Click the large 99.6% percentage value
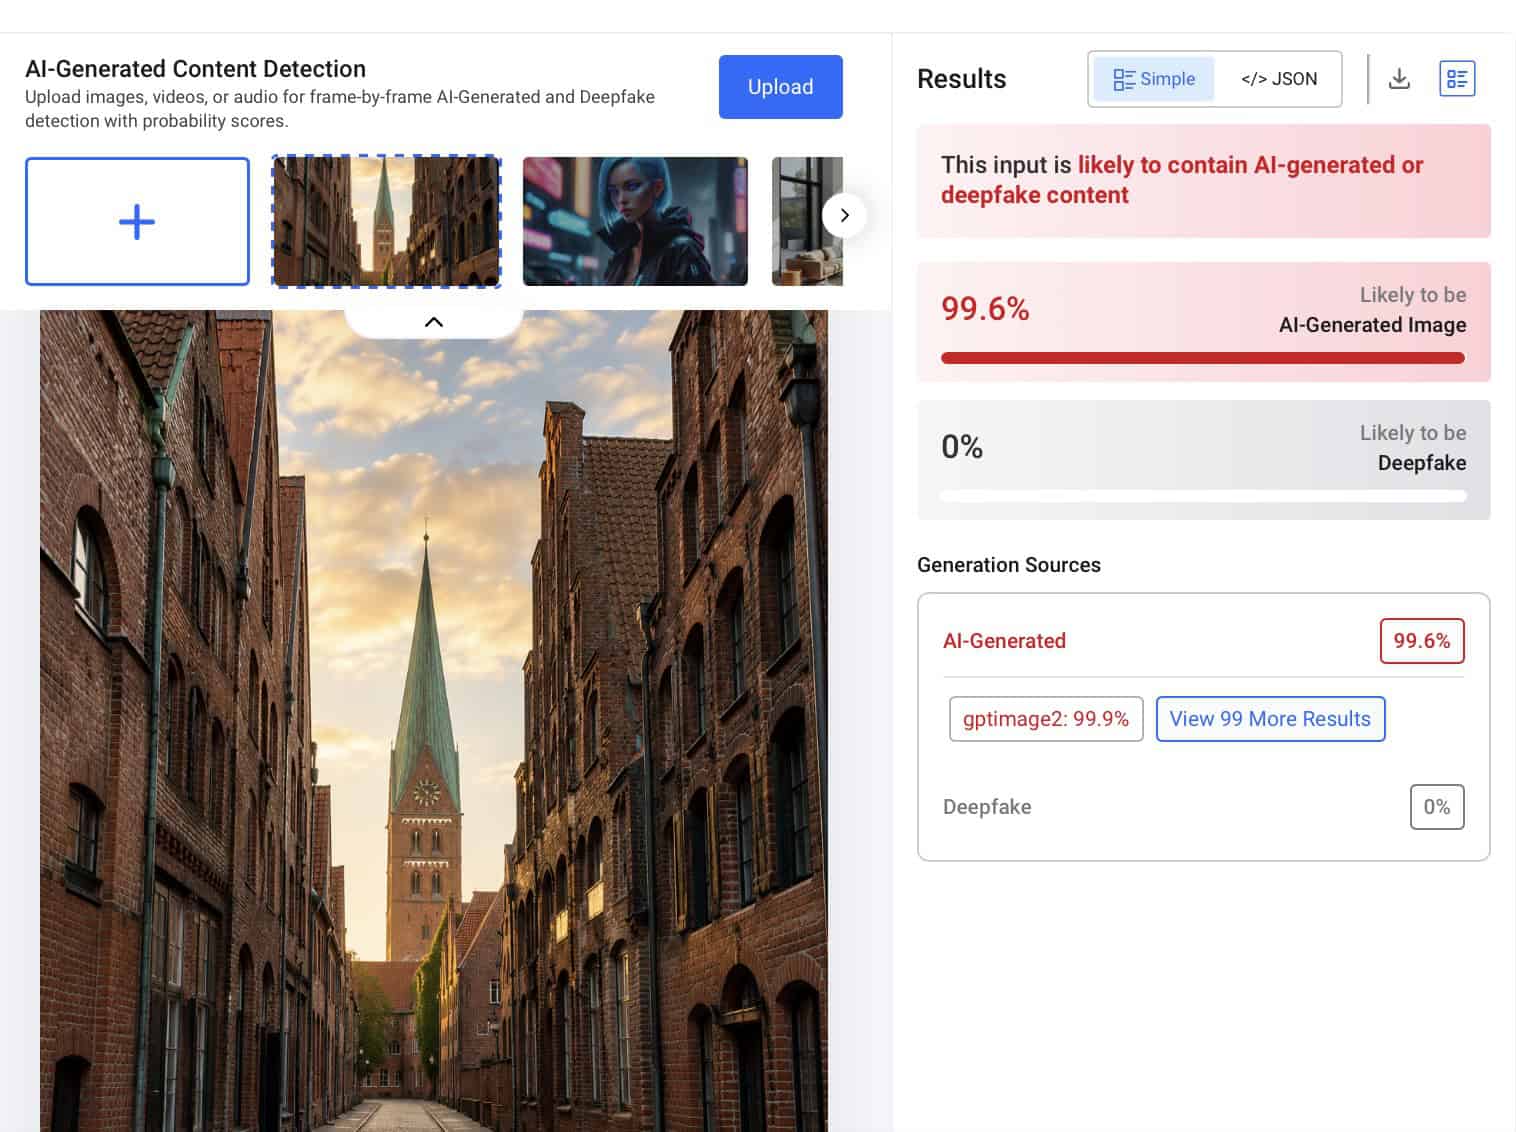This screenshot has height=1132, width=1516. 985,309
